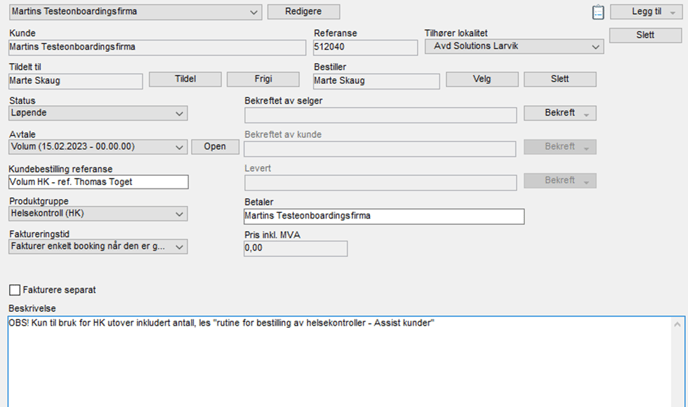
Task: Expand the Tilhører lokalitet dropdown
Action: click(596, 47)
